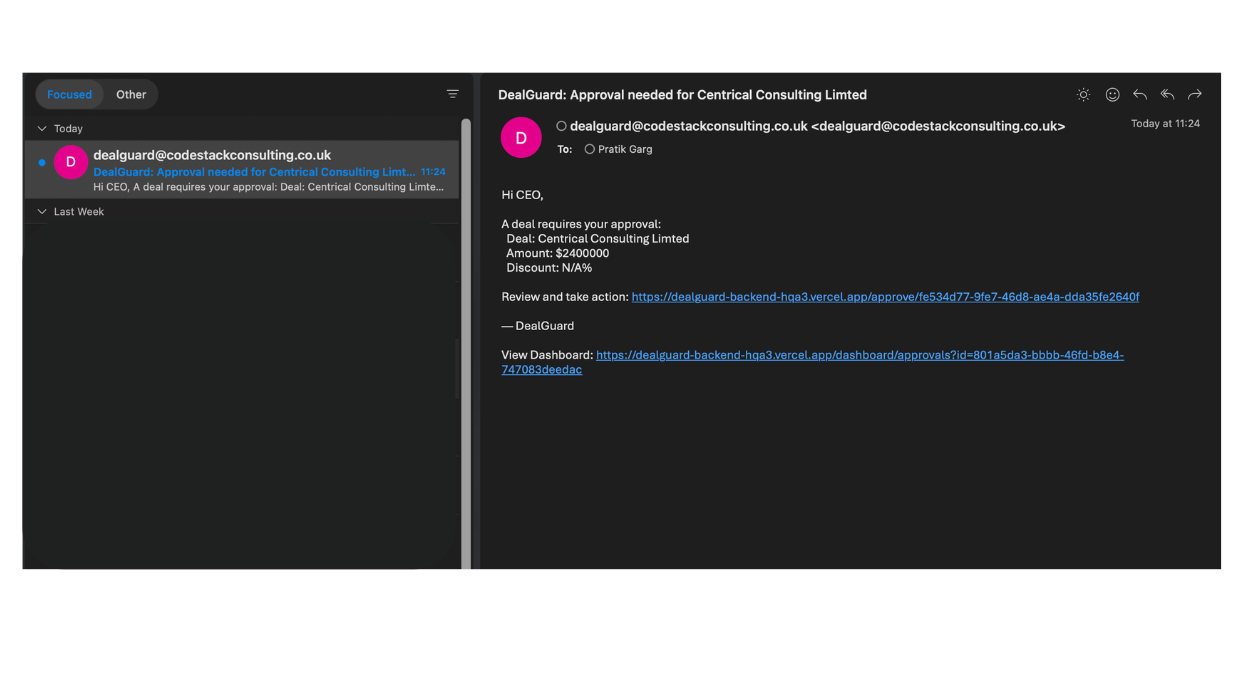Viewport: 1244px width, 699px height.
Task: Click the "Today at 11:24" timestamp
Action: (x=1165, y=124)
